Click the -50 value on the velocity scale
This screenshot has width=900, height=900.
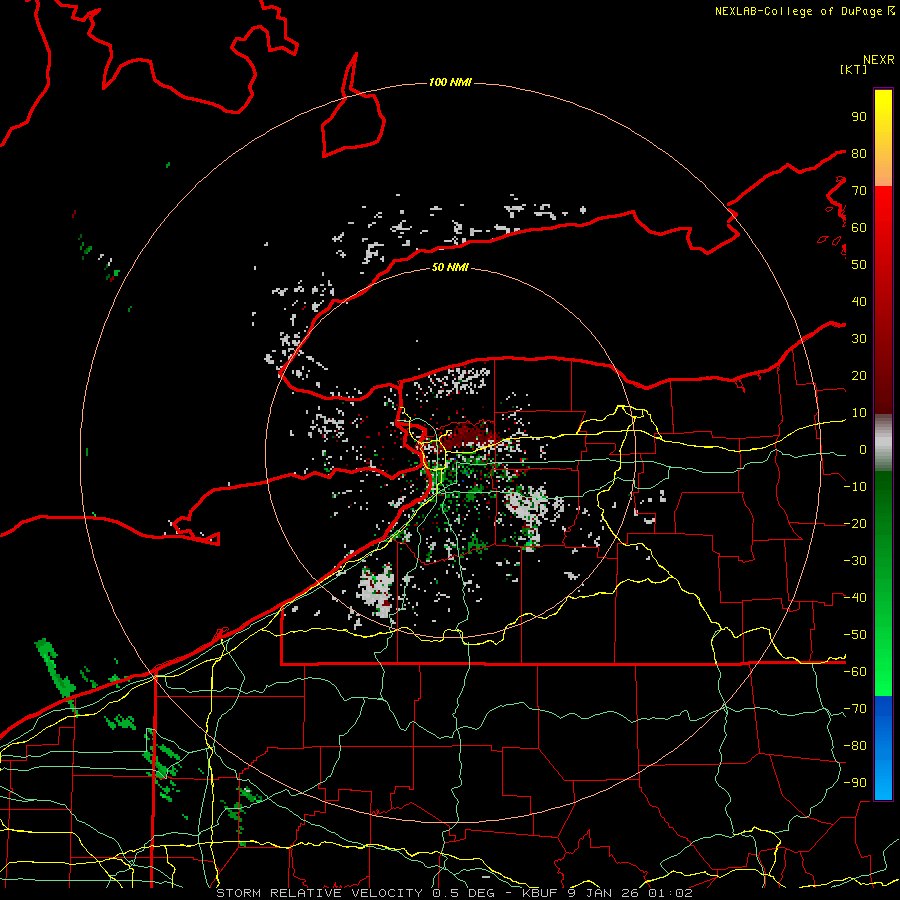pos(855,635)
